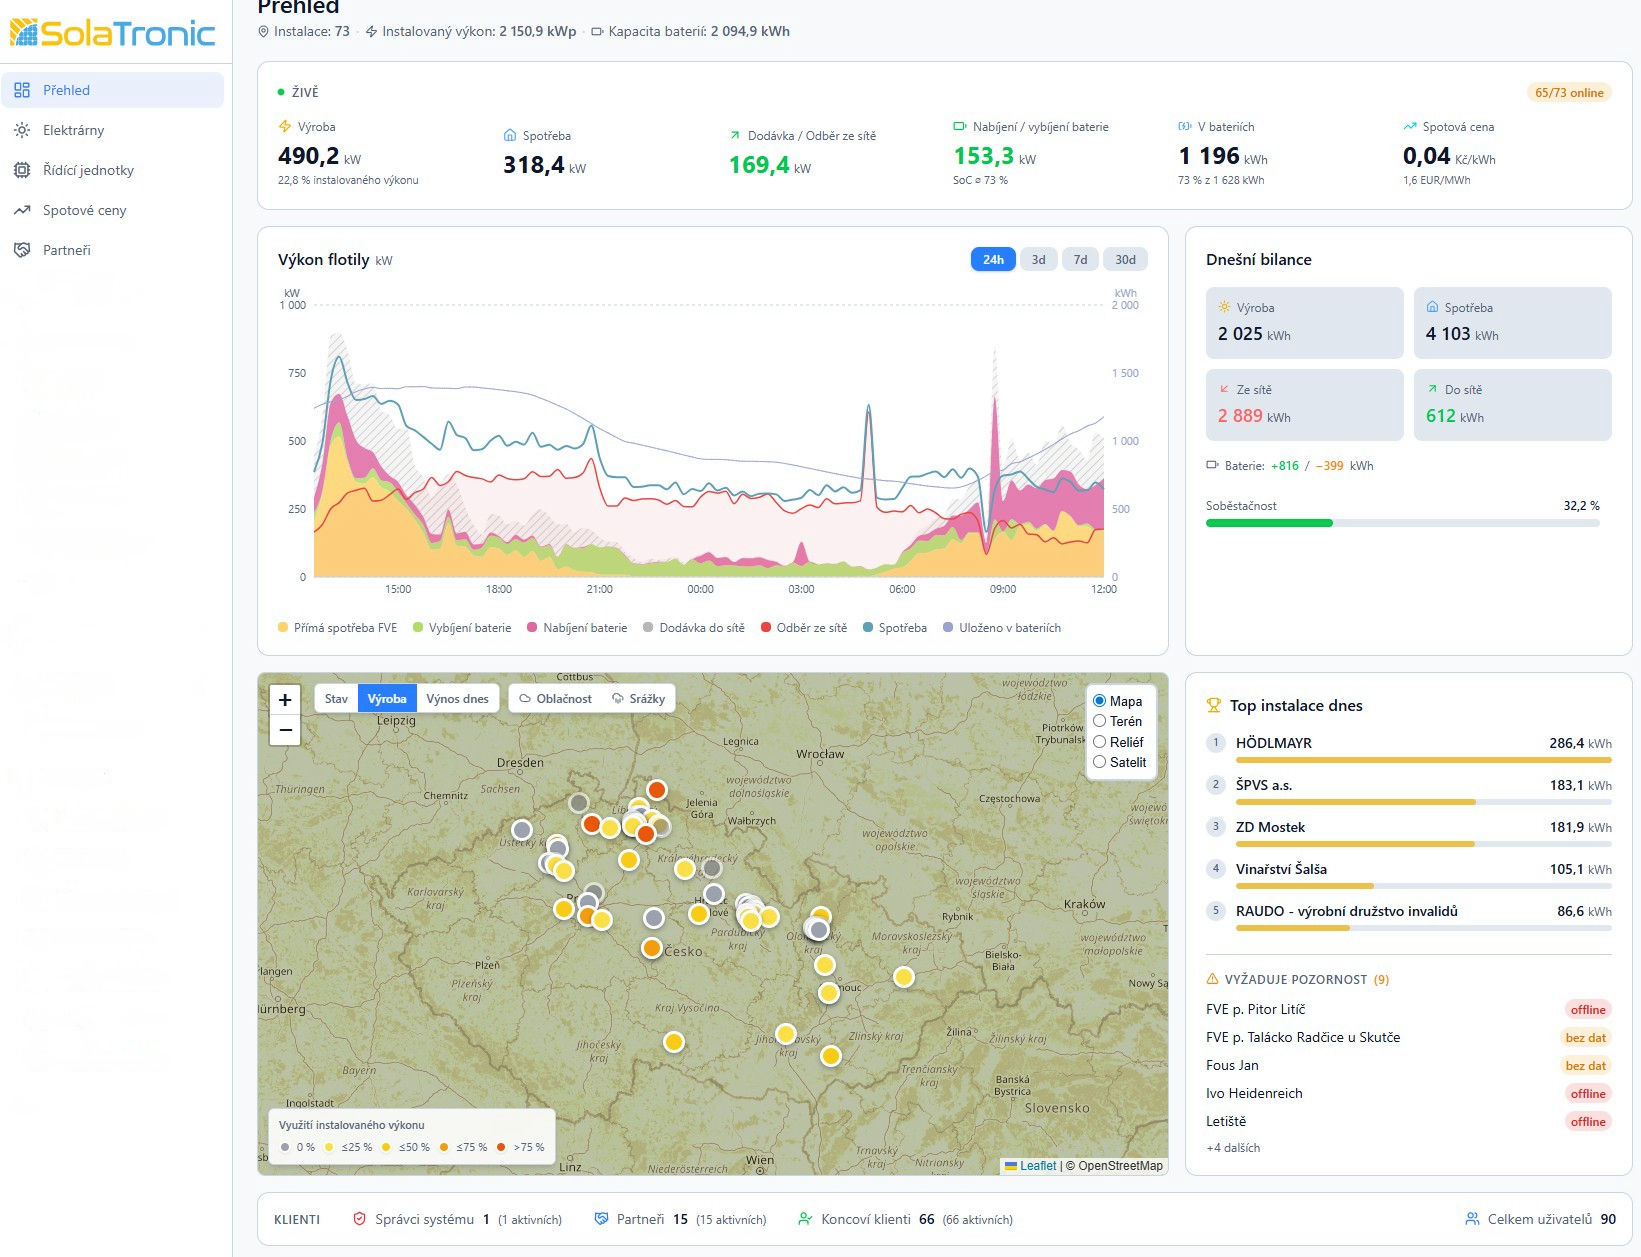
Task: Click the battery icon beside Nabíjení / vybíjení baterie
Action: coord(960,127)
